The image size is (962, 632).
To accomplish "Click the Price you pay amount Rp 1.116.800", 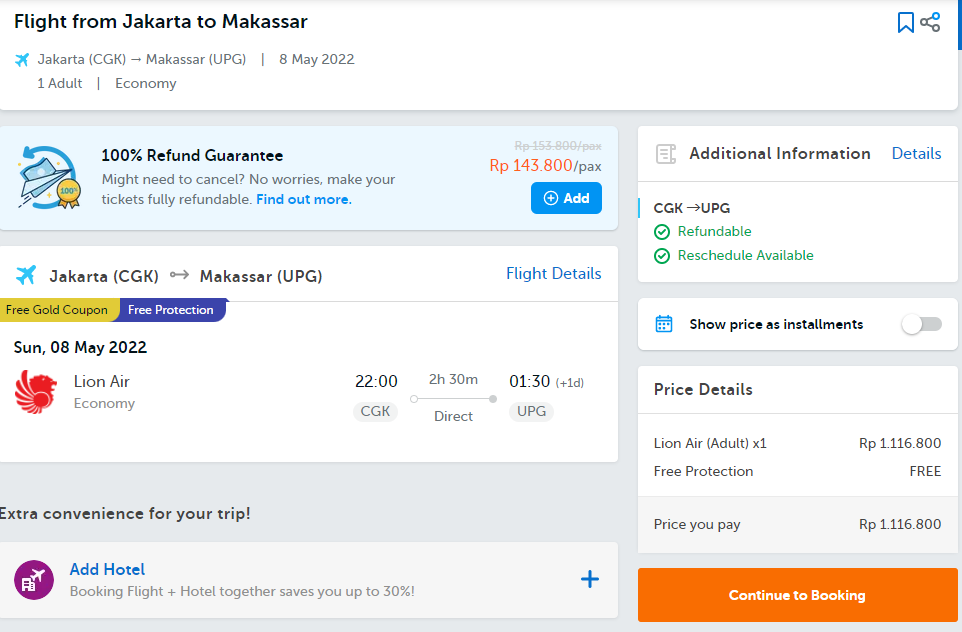I will tap(900, 525).
